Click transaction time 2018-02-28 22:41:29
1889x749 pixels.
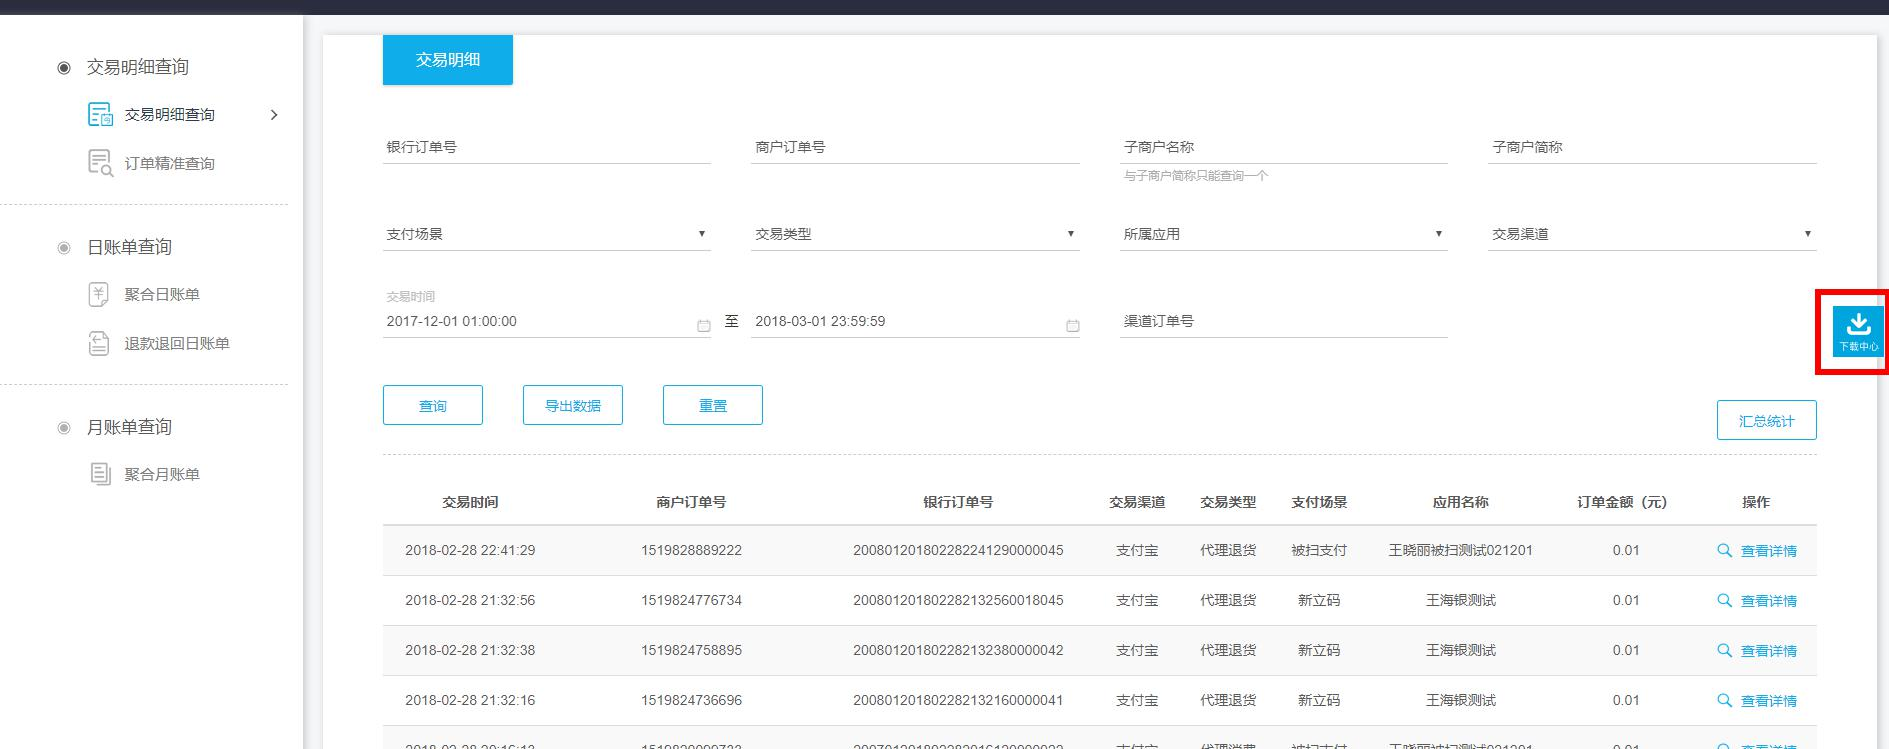[470, 550]
